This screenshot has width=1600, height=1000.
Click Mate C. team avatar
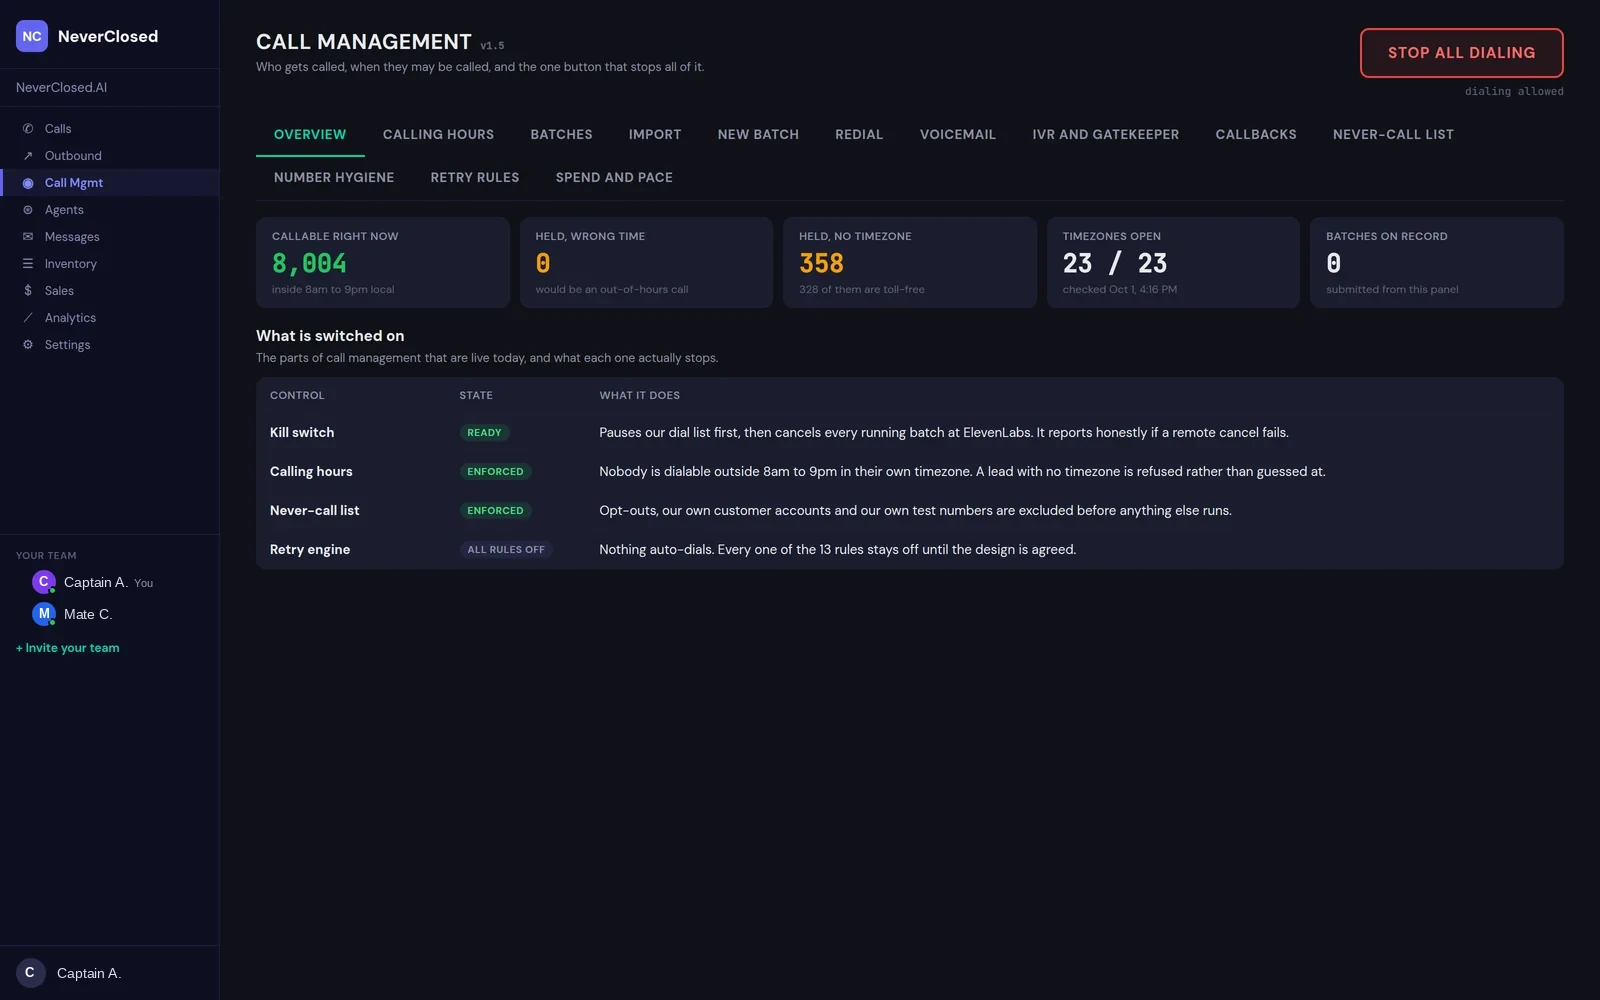tap(44, 614)
